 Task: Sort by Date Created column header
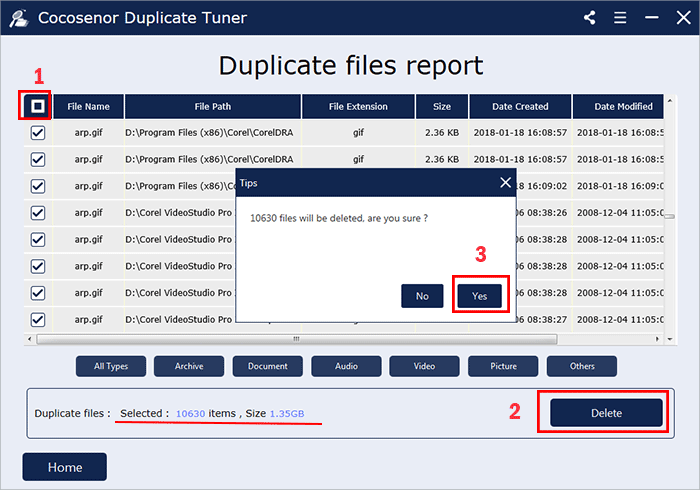click(520, 106)
